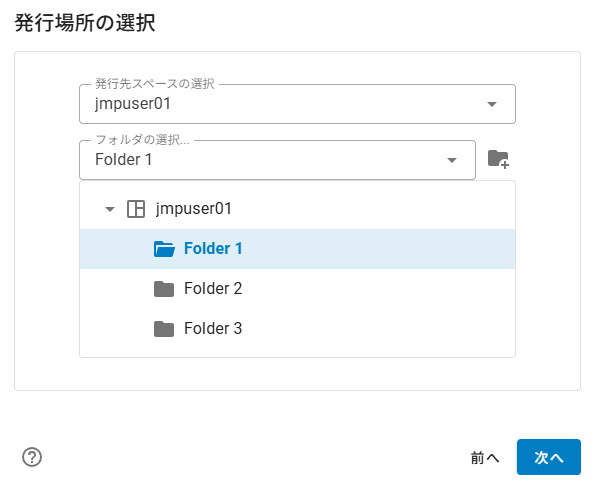This screenshot has height=489, width=597.
Task: Open the 発行先スペースの選択 dropdown arrow
Action: click(492, 104)
